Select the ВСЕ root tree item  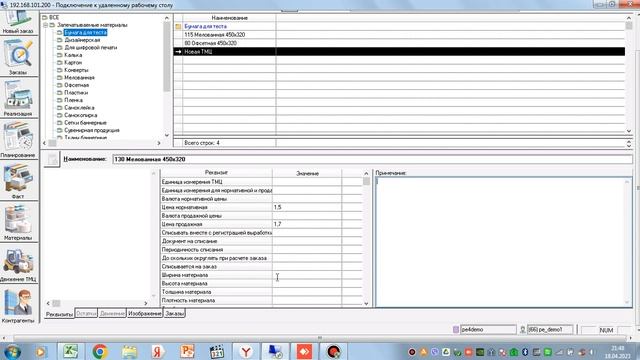[54, 18]
